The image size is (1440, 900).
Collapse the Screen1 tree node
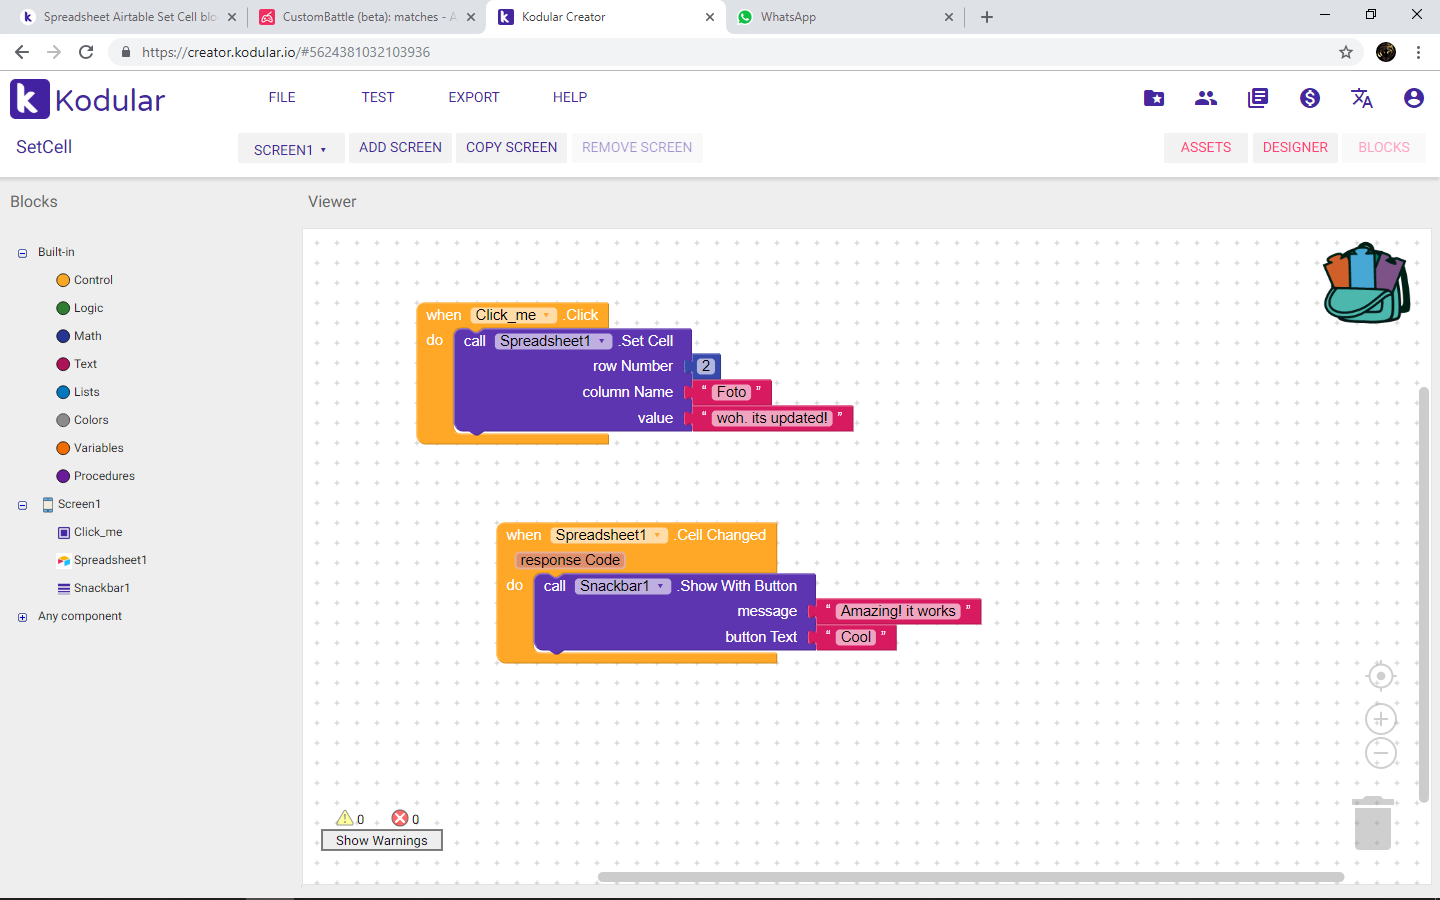tap(22, 505)
